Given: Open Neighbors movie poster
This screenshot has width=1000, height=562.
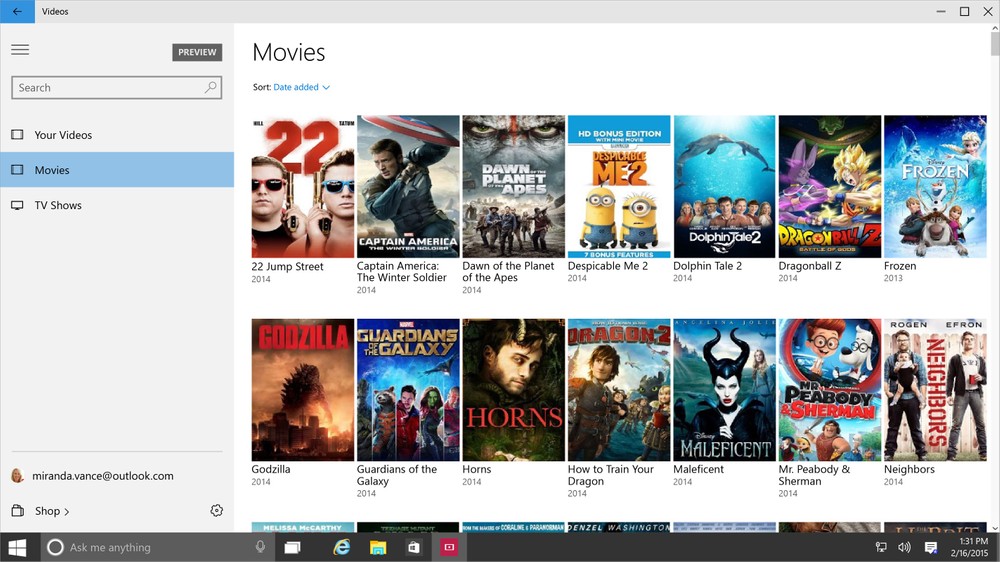Looking at the screenshot, I should (x=935, y=390).
